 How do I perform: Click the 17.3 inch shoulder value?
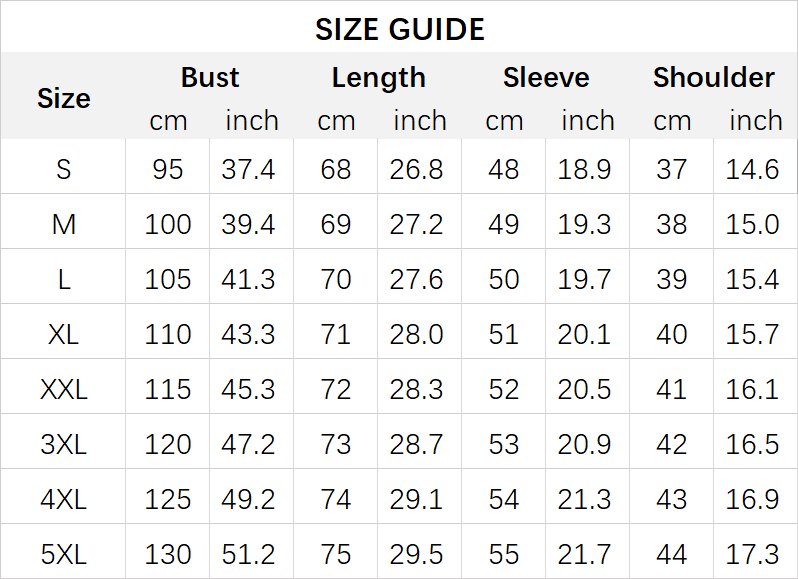coord(753,553)
